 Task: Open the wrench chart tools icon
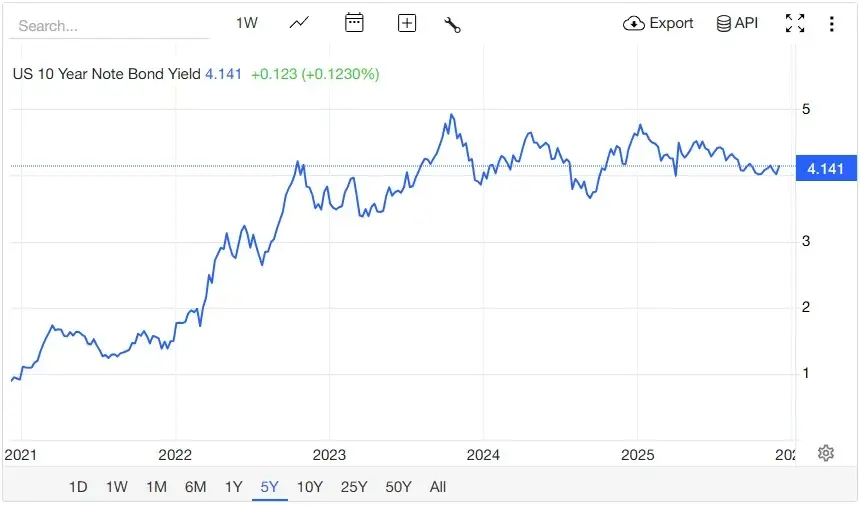(x=452, y=24)
